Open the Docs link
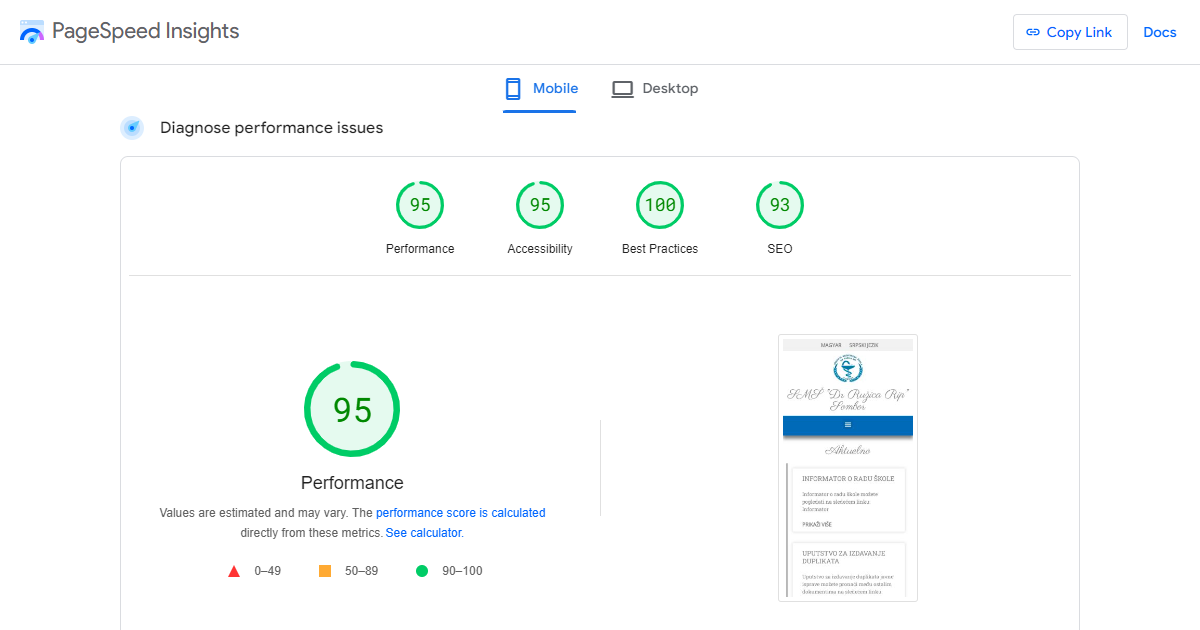Viewport: 1200px width, 630px height. point(1160,32)
